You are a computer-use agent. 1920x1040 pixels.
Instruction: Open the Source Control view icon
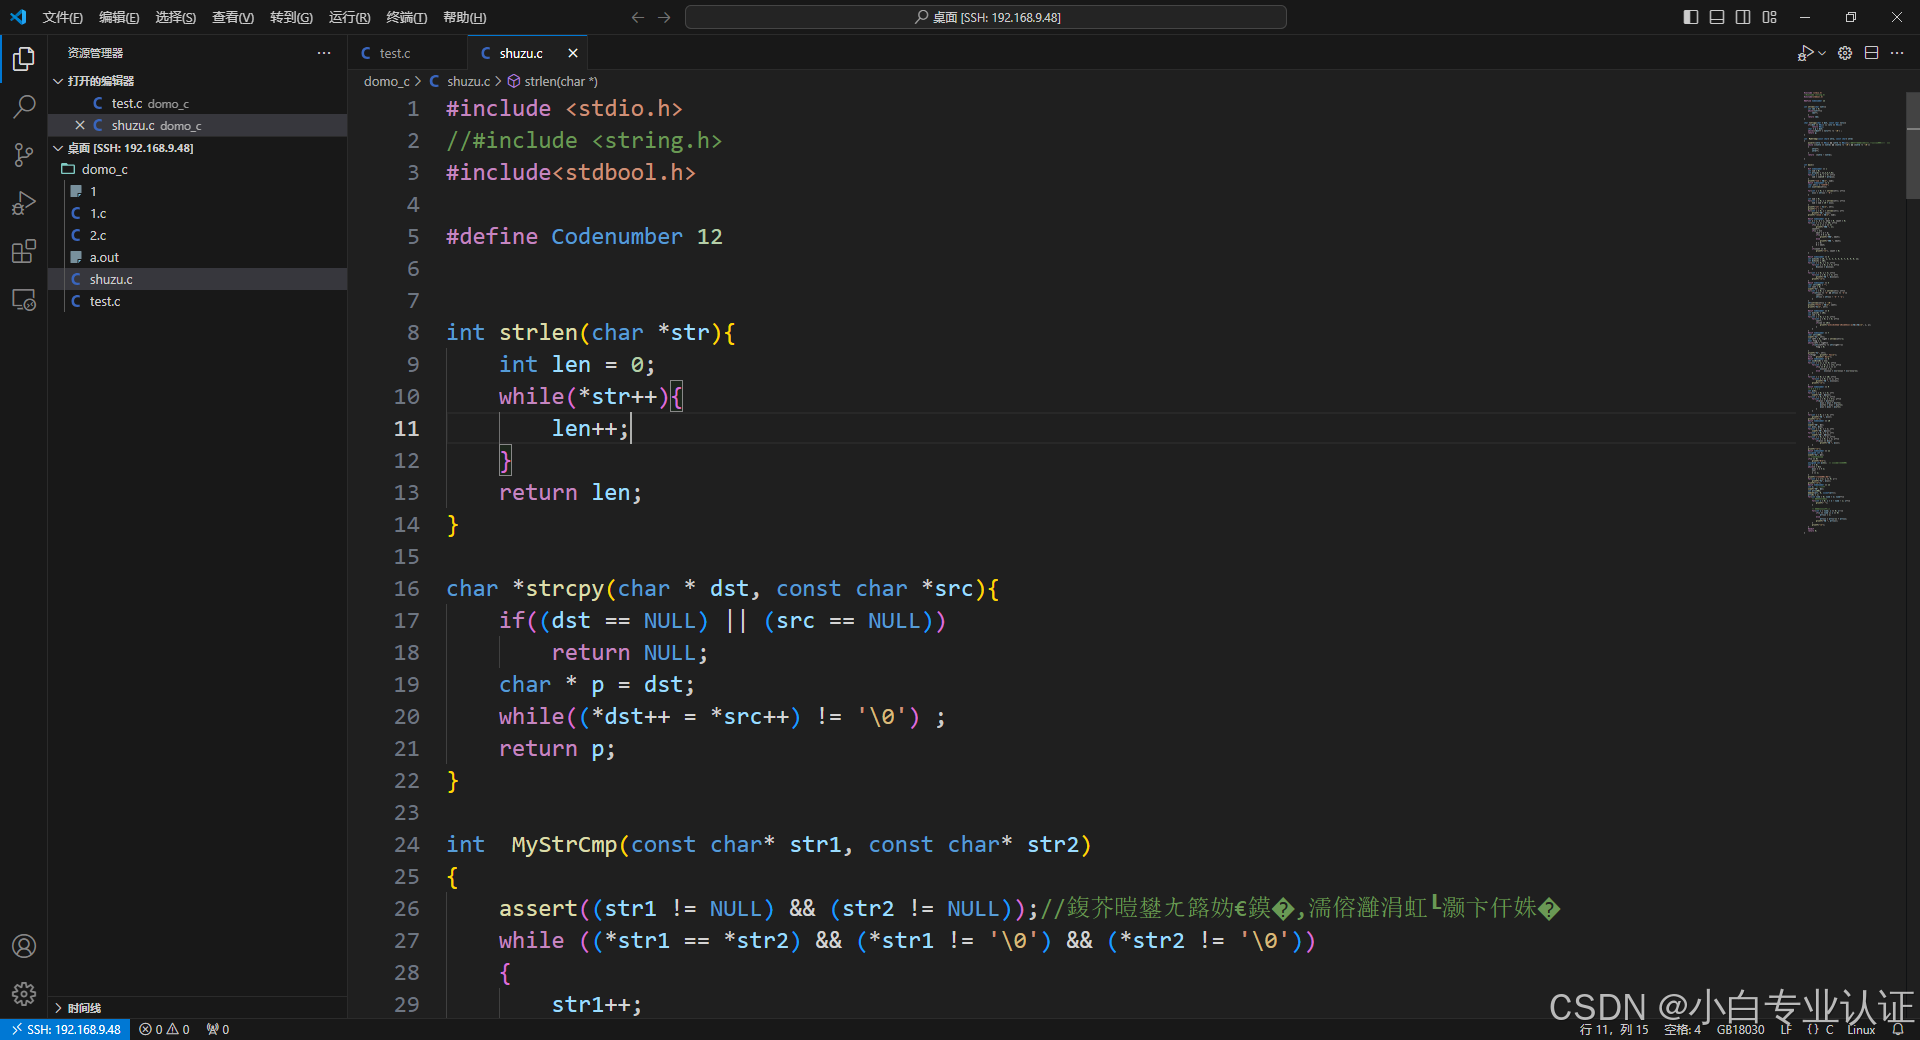23,155
